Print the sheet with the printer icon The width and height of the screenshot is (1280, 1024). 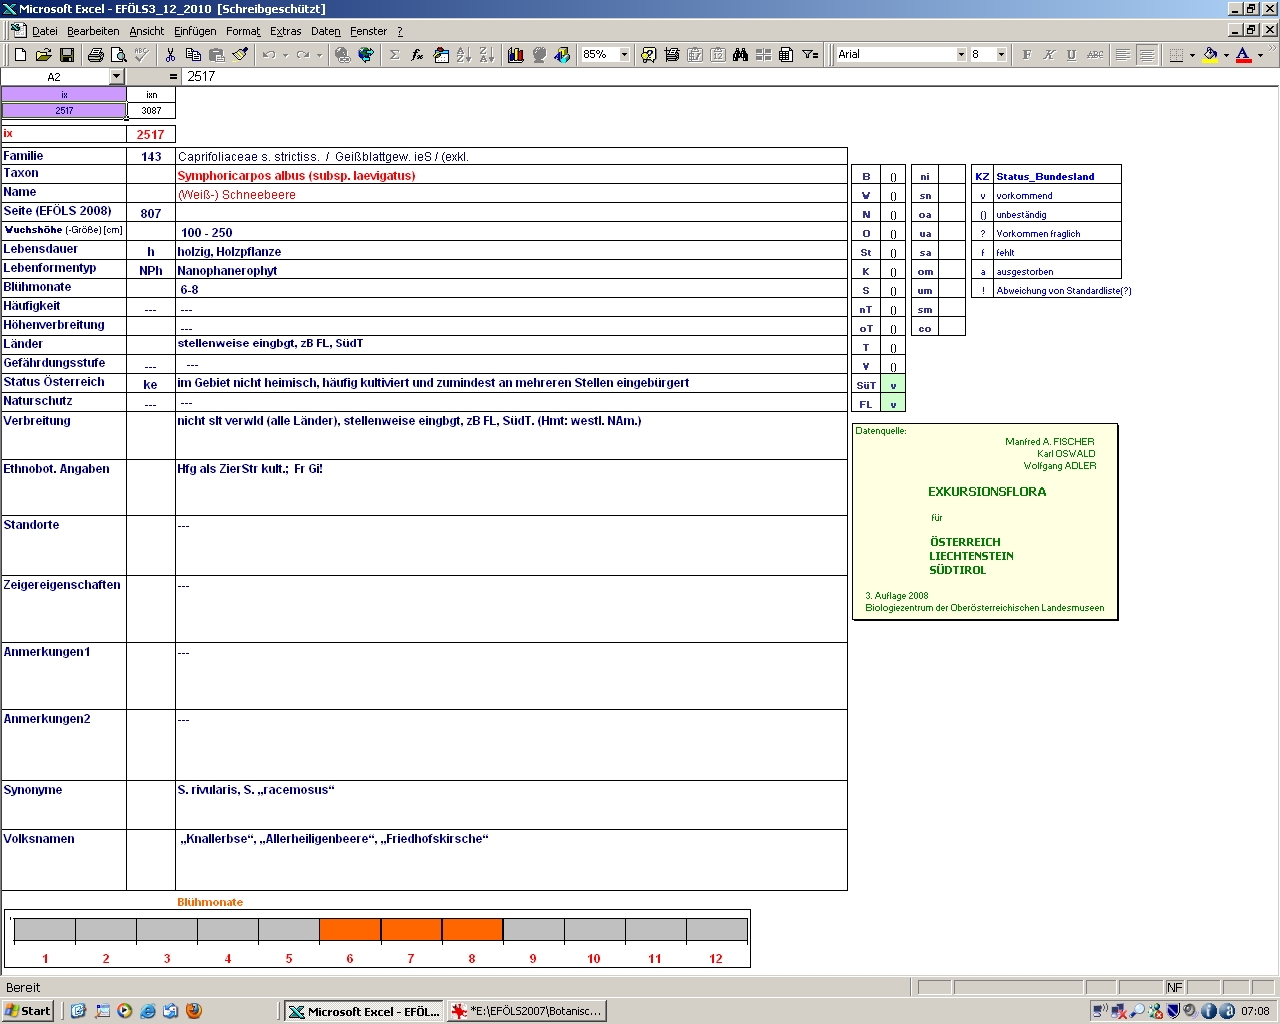(x=95, y=55)
